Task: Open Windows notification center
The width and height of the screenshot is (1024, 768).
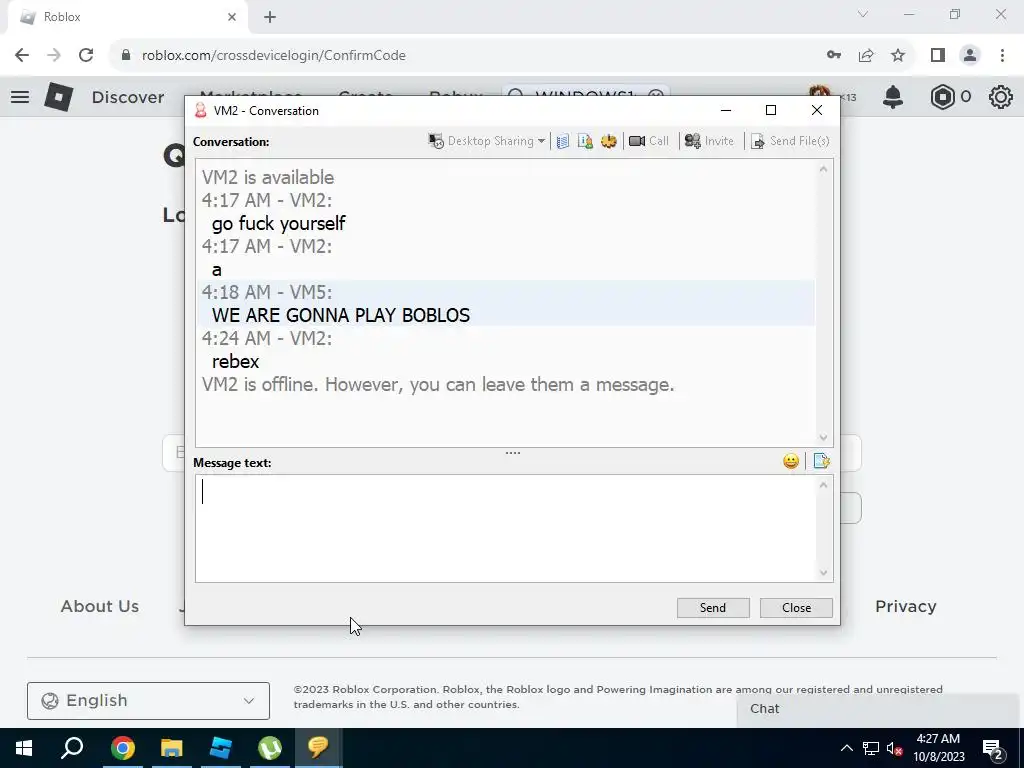Action: coord(993,748)
